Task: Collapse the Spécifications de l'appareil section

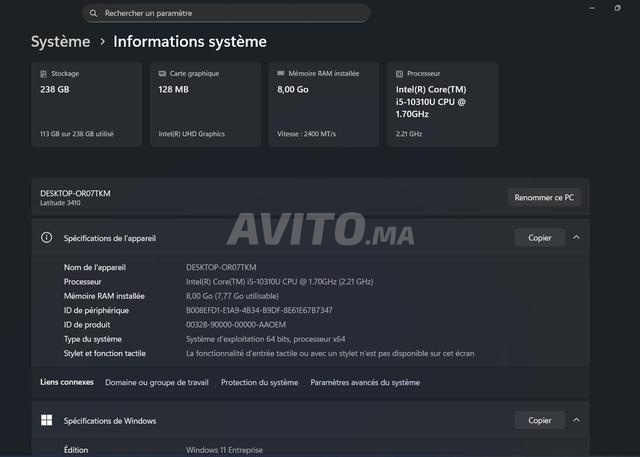Action: click(577, 238)
